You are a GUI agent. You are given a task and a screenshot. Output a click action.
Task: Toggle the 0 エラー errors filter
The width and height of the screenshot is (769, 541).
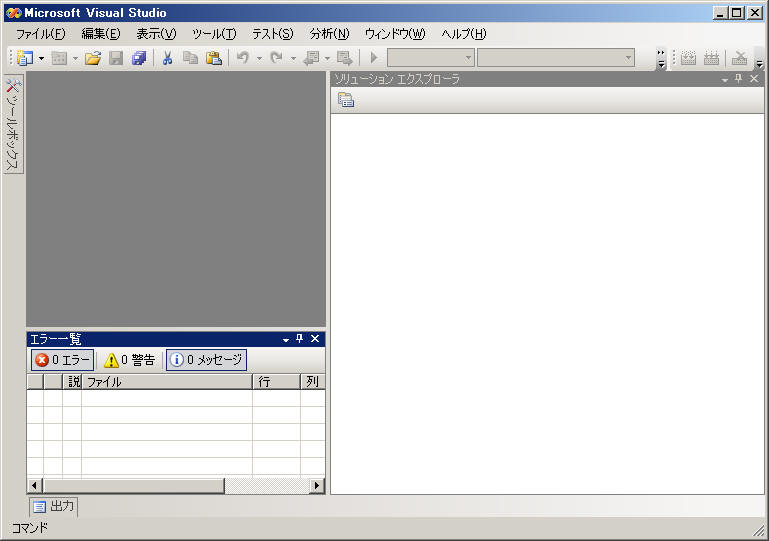(62, 360)
